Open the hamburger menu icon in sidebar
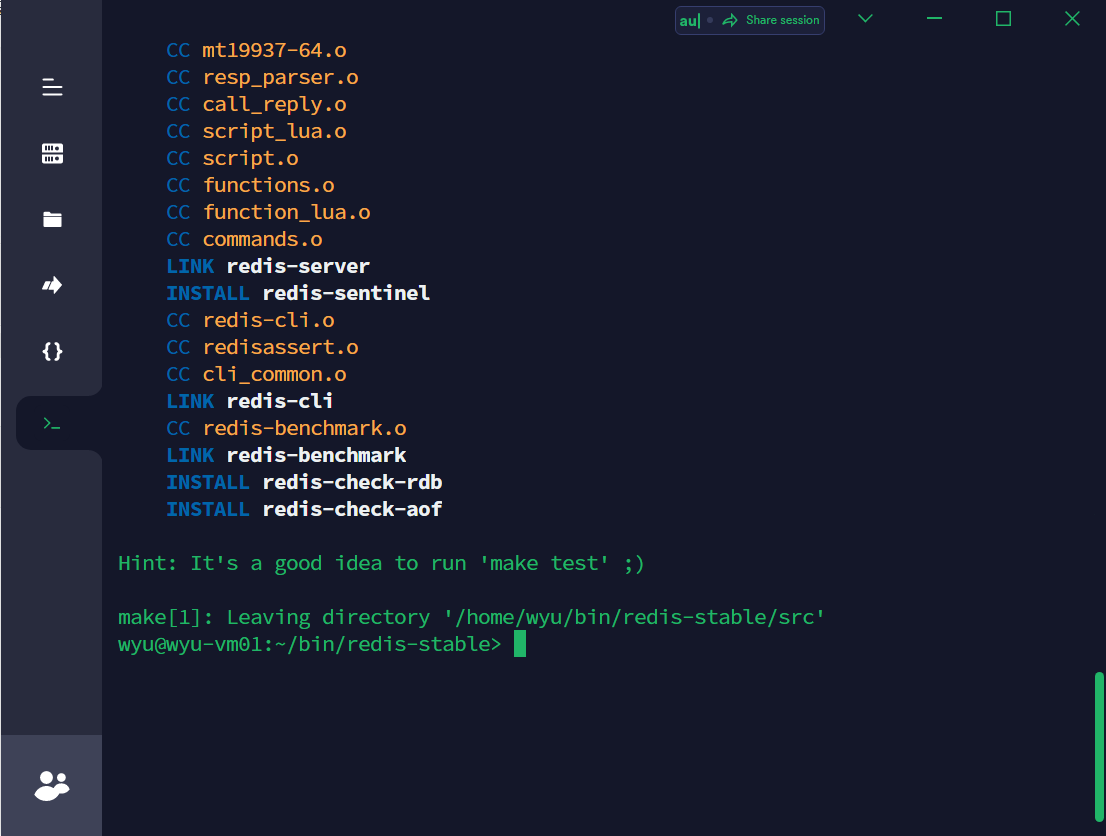Viewport: 1106px width, 836px height. coord(52,87)
